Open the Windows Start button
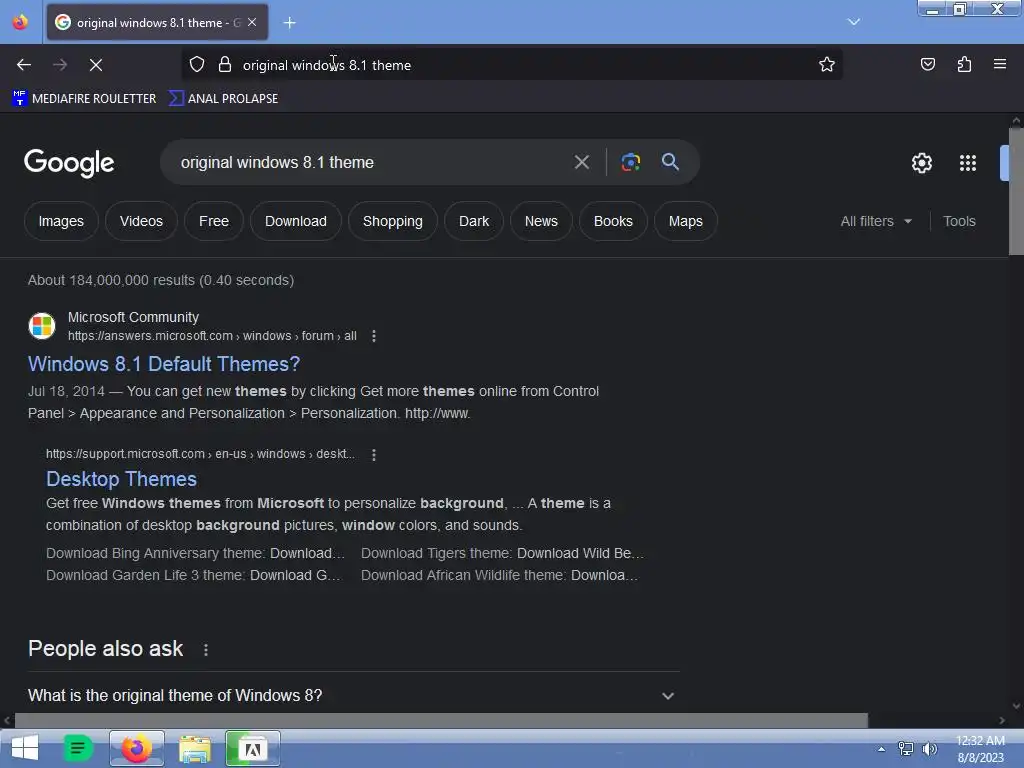1024x768 pixels. coord(24,748)
